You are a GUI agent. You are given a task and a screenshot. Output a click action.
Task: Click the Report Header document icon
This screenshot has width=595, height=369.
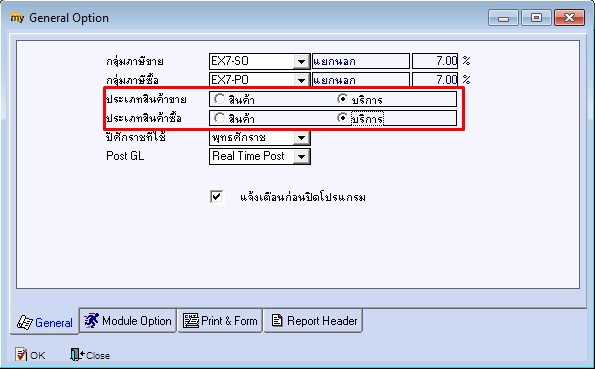click(x=277, y=321)
